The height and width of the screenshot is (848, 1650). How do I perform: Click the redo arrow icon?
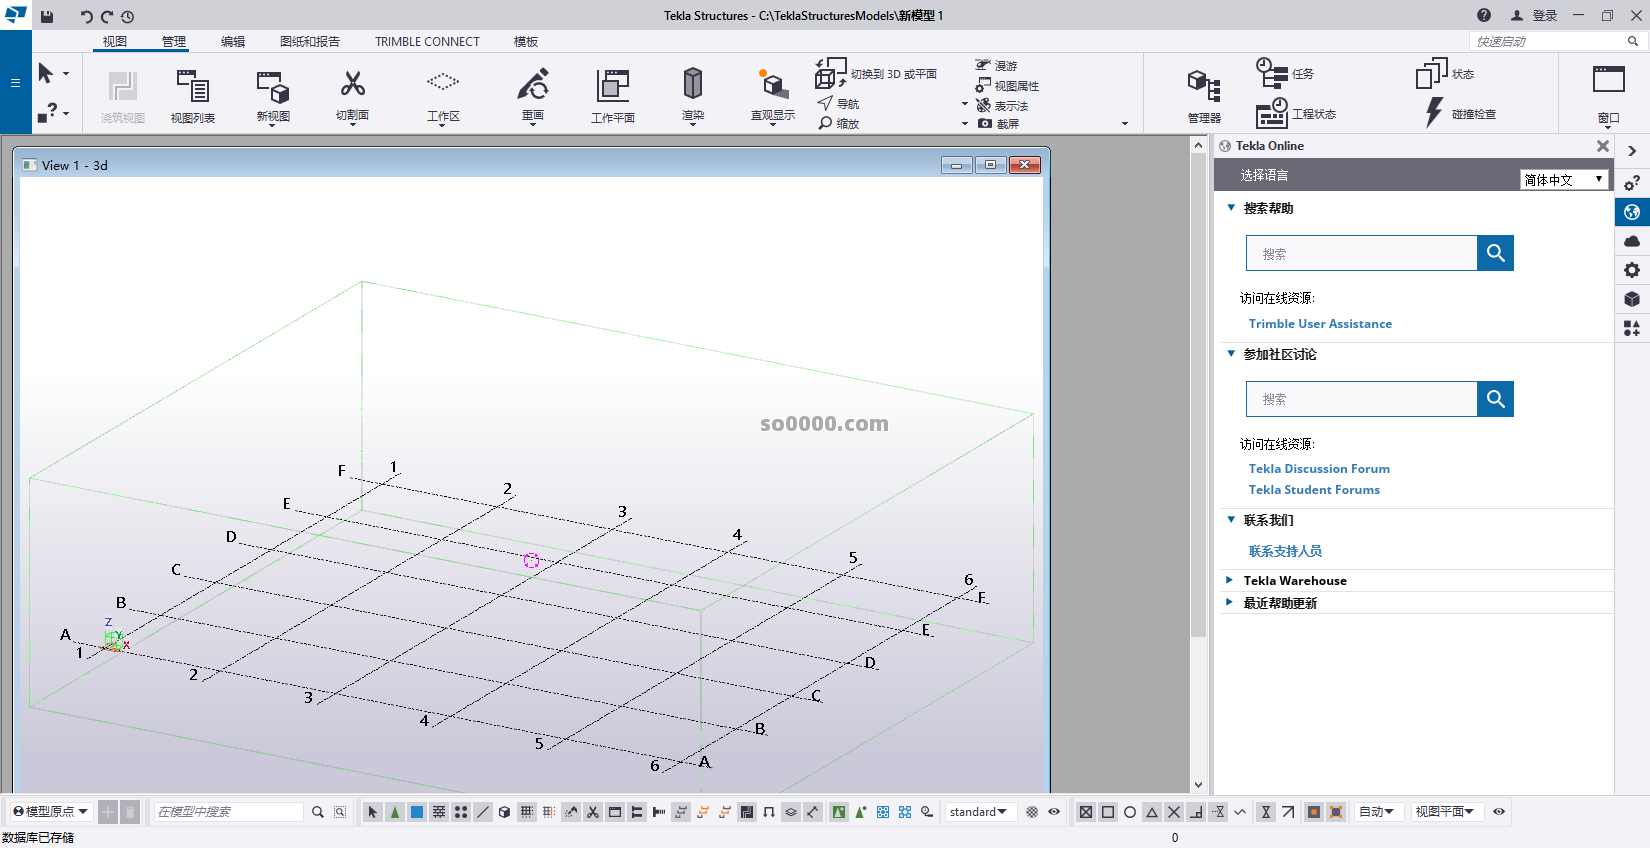106,16
